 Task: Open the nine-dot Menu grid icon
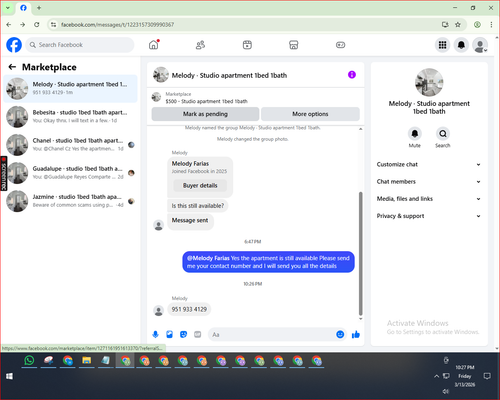pyautogui.click(x=442, y=45)
